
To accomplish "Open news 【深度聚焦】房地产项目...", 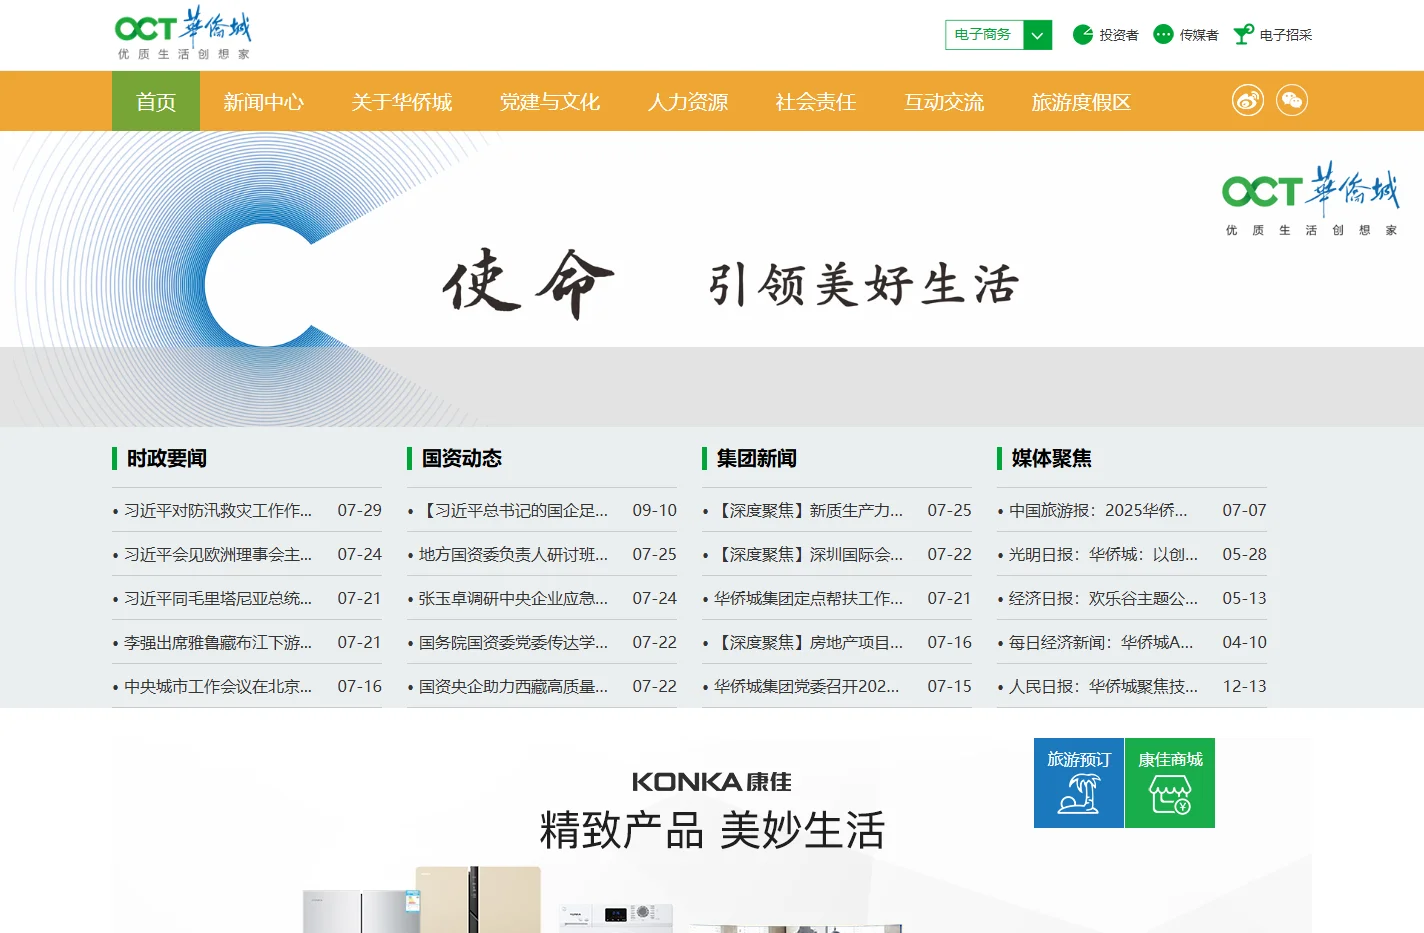I will [808, 642].
